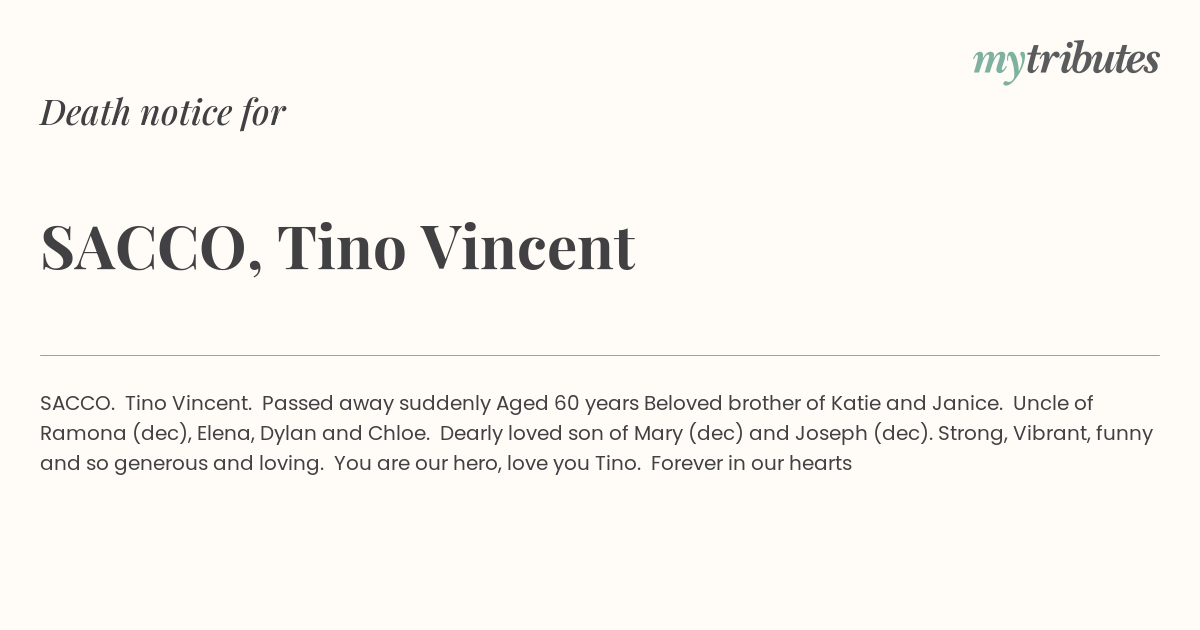The image size is (1200, 630).
Task: Click the word "SACCO," in the large title
Action: tap(152, 249)
